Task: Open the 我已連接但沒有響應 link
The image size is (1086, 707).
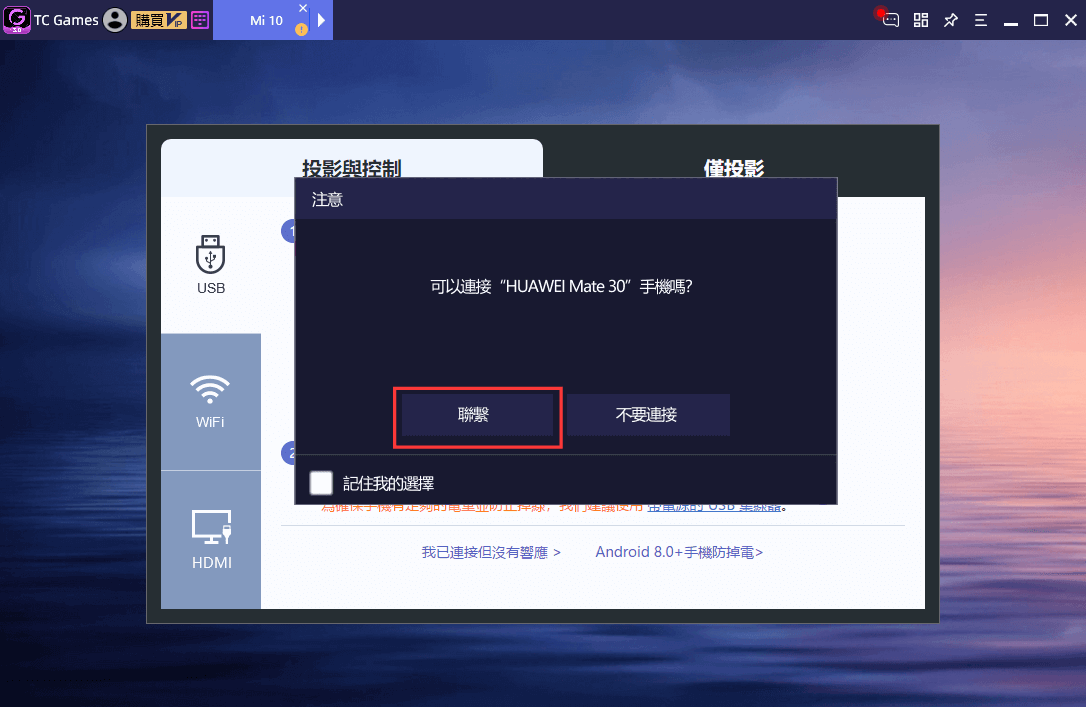Action: pos(491,553)
